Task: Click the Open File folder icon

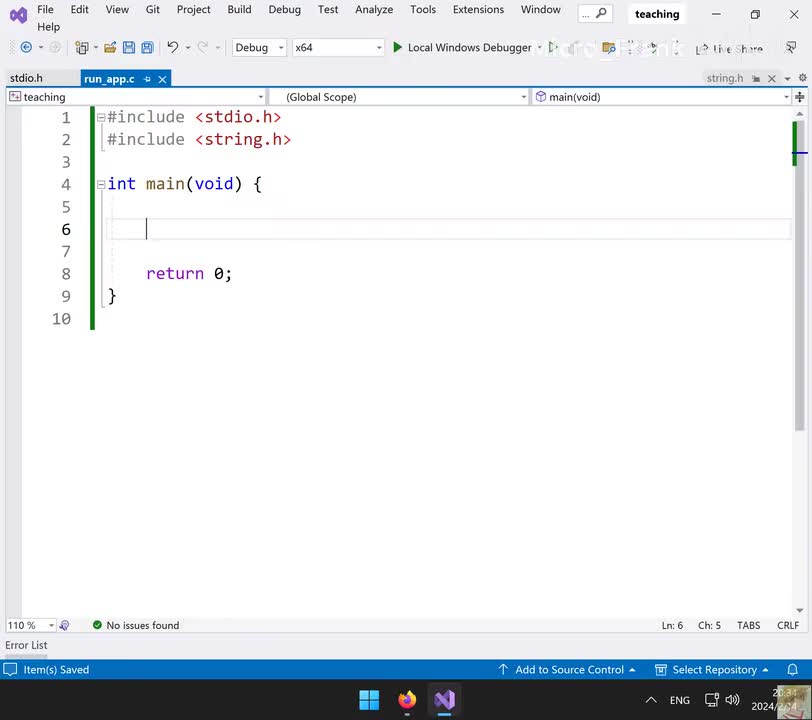Action: [x=110, y=48]
